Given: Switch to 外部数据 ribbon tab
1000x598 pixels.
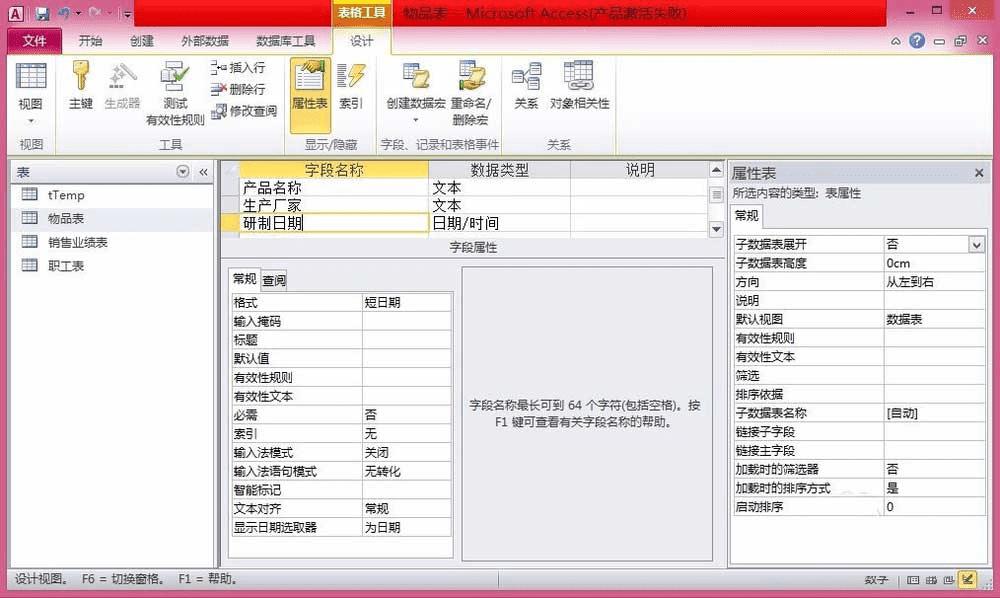Looking at the screenshot, I should pyautogui.click(x=205, y=41).
